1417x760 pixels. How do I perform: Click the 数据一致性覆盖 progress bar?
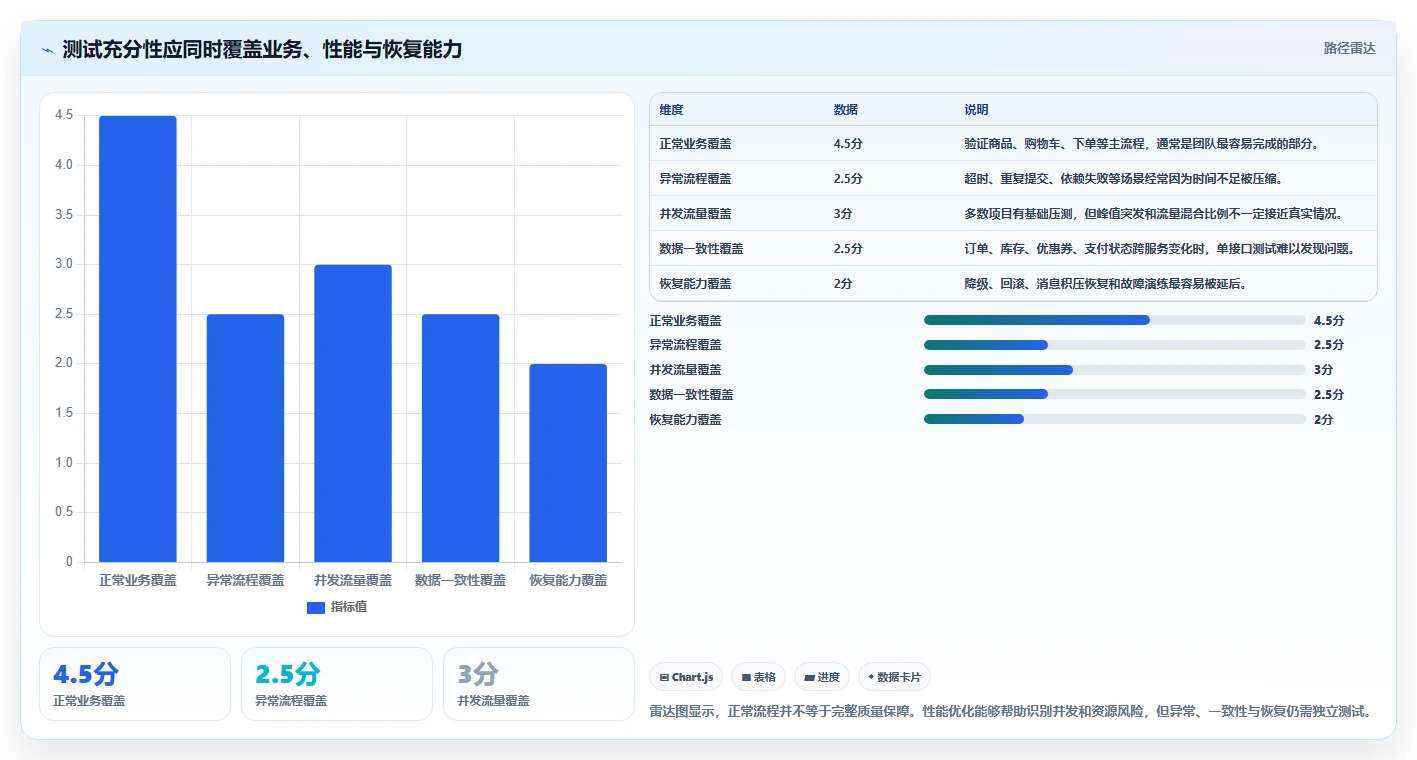point(1115,394)
